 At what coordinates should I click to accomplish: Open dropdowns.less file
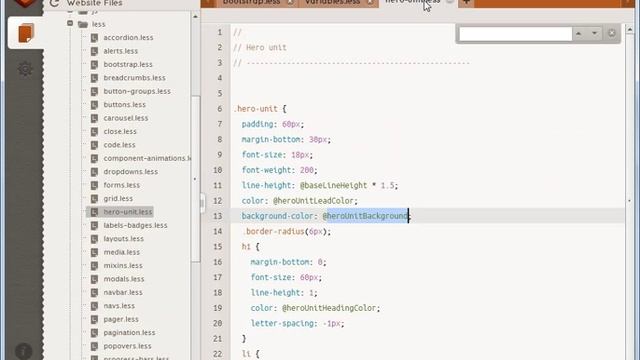click(131, 172)
